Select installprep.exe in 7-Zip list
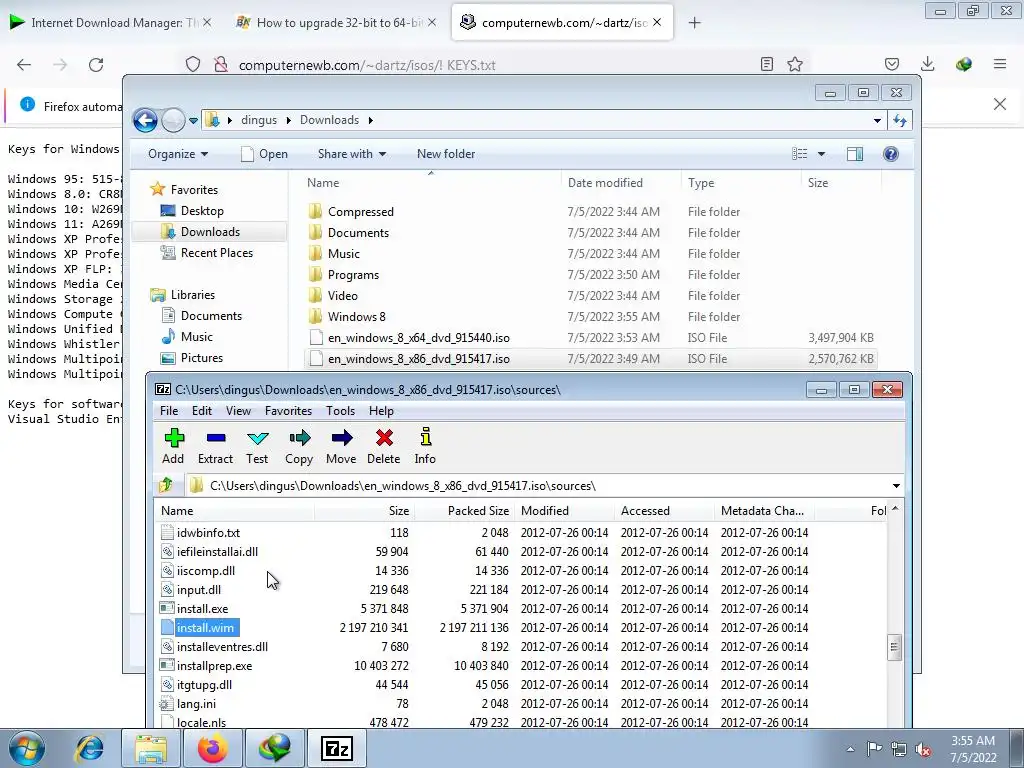The image size is (1024, 768). [x=214, y=665]
